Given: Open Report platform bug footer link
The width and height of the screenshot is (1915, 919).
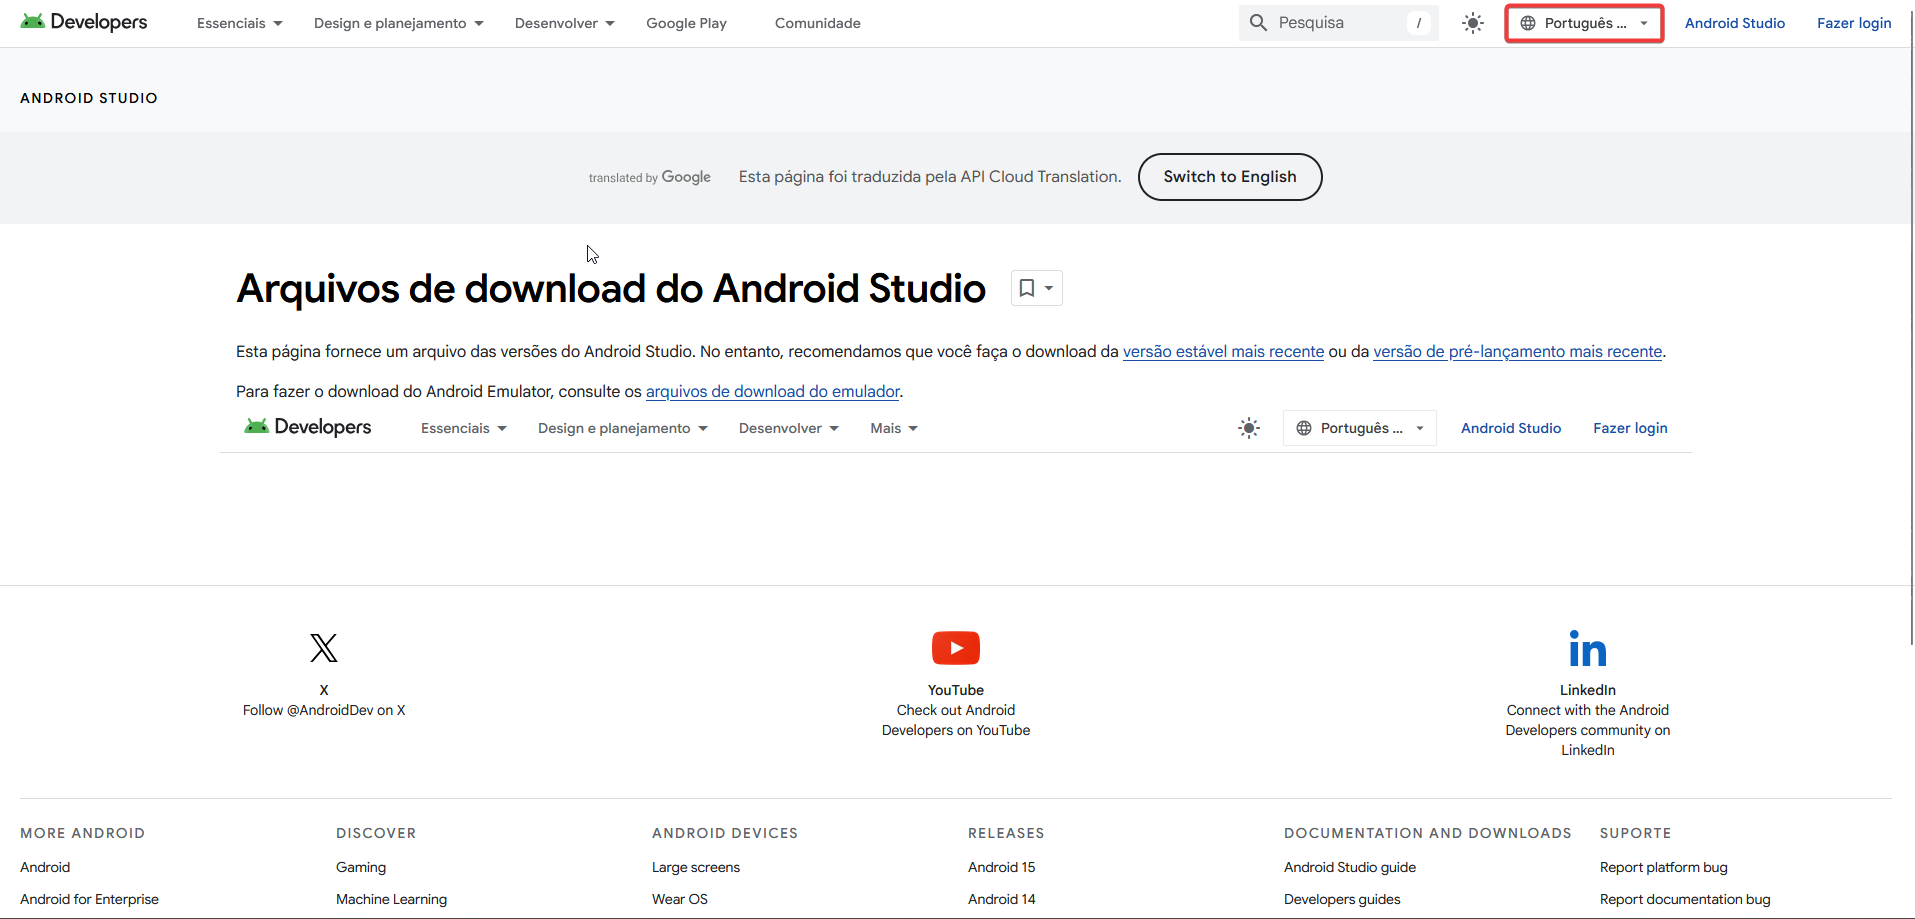Looking at the screenshot, I should point(1663,867).
